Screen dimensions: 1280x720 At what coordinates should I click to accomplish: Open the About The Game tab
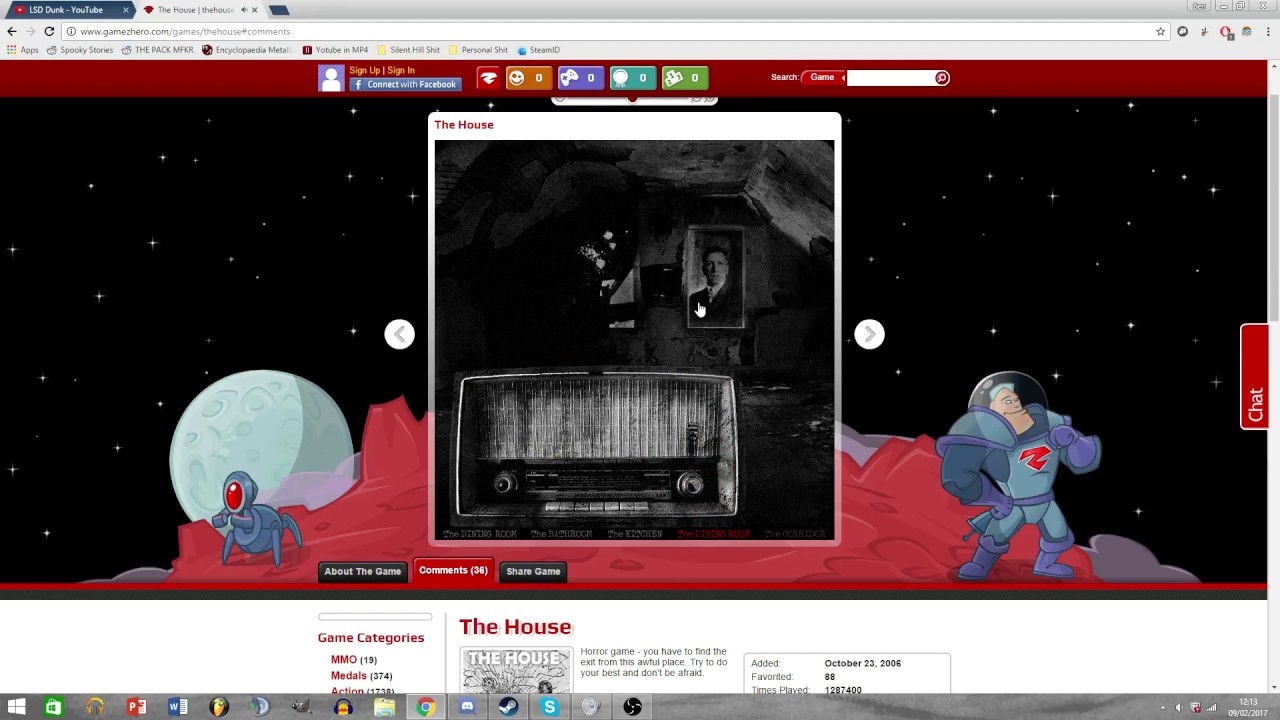point(362,571)
